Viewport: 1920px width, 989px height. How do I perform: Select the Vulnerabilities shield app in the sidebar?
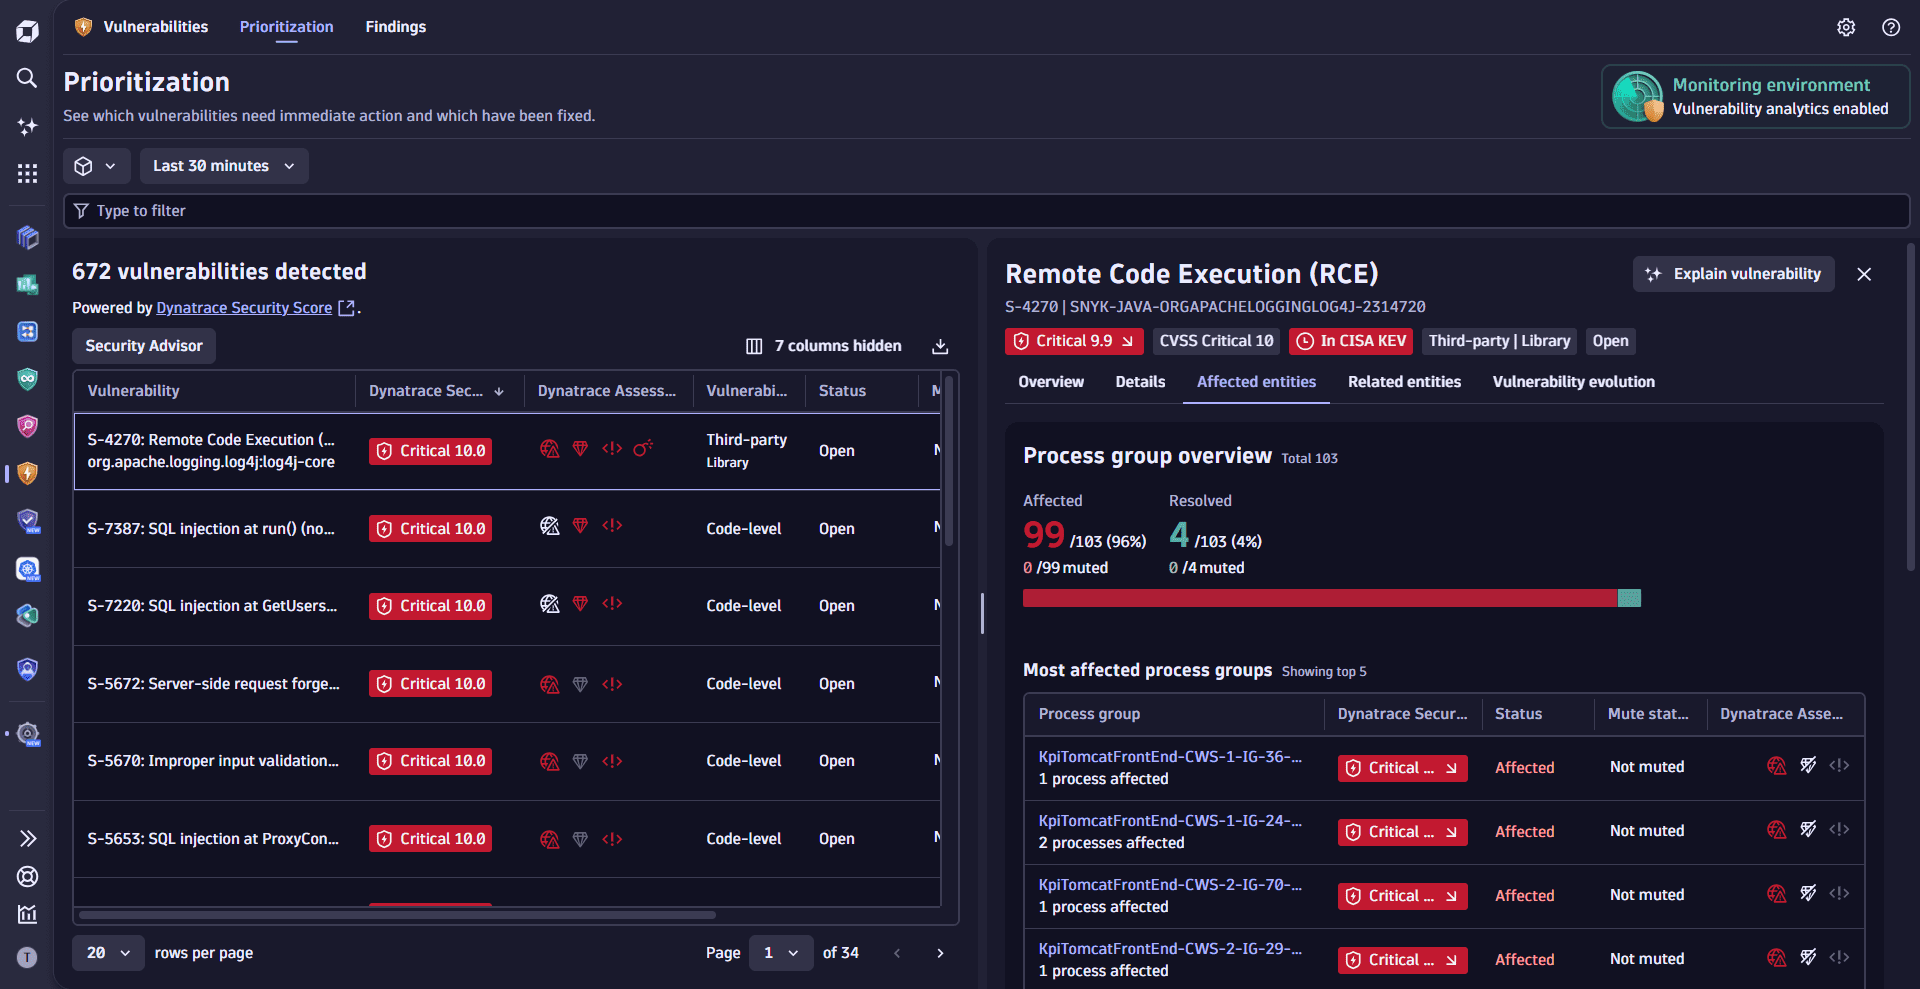pyautogui.click(x=27, y=473)
